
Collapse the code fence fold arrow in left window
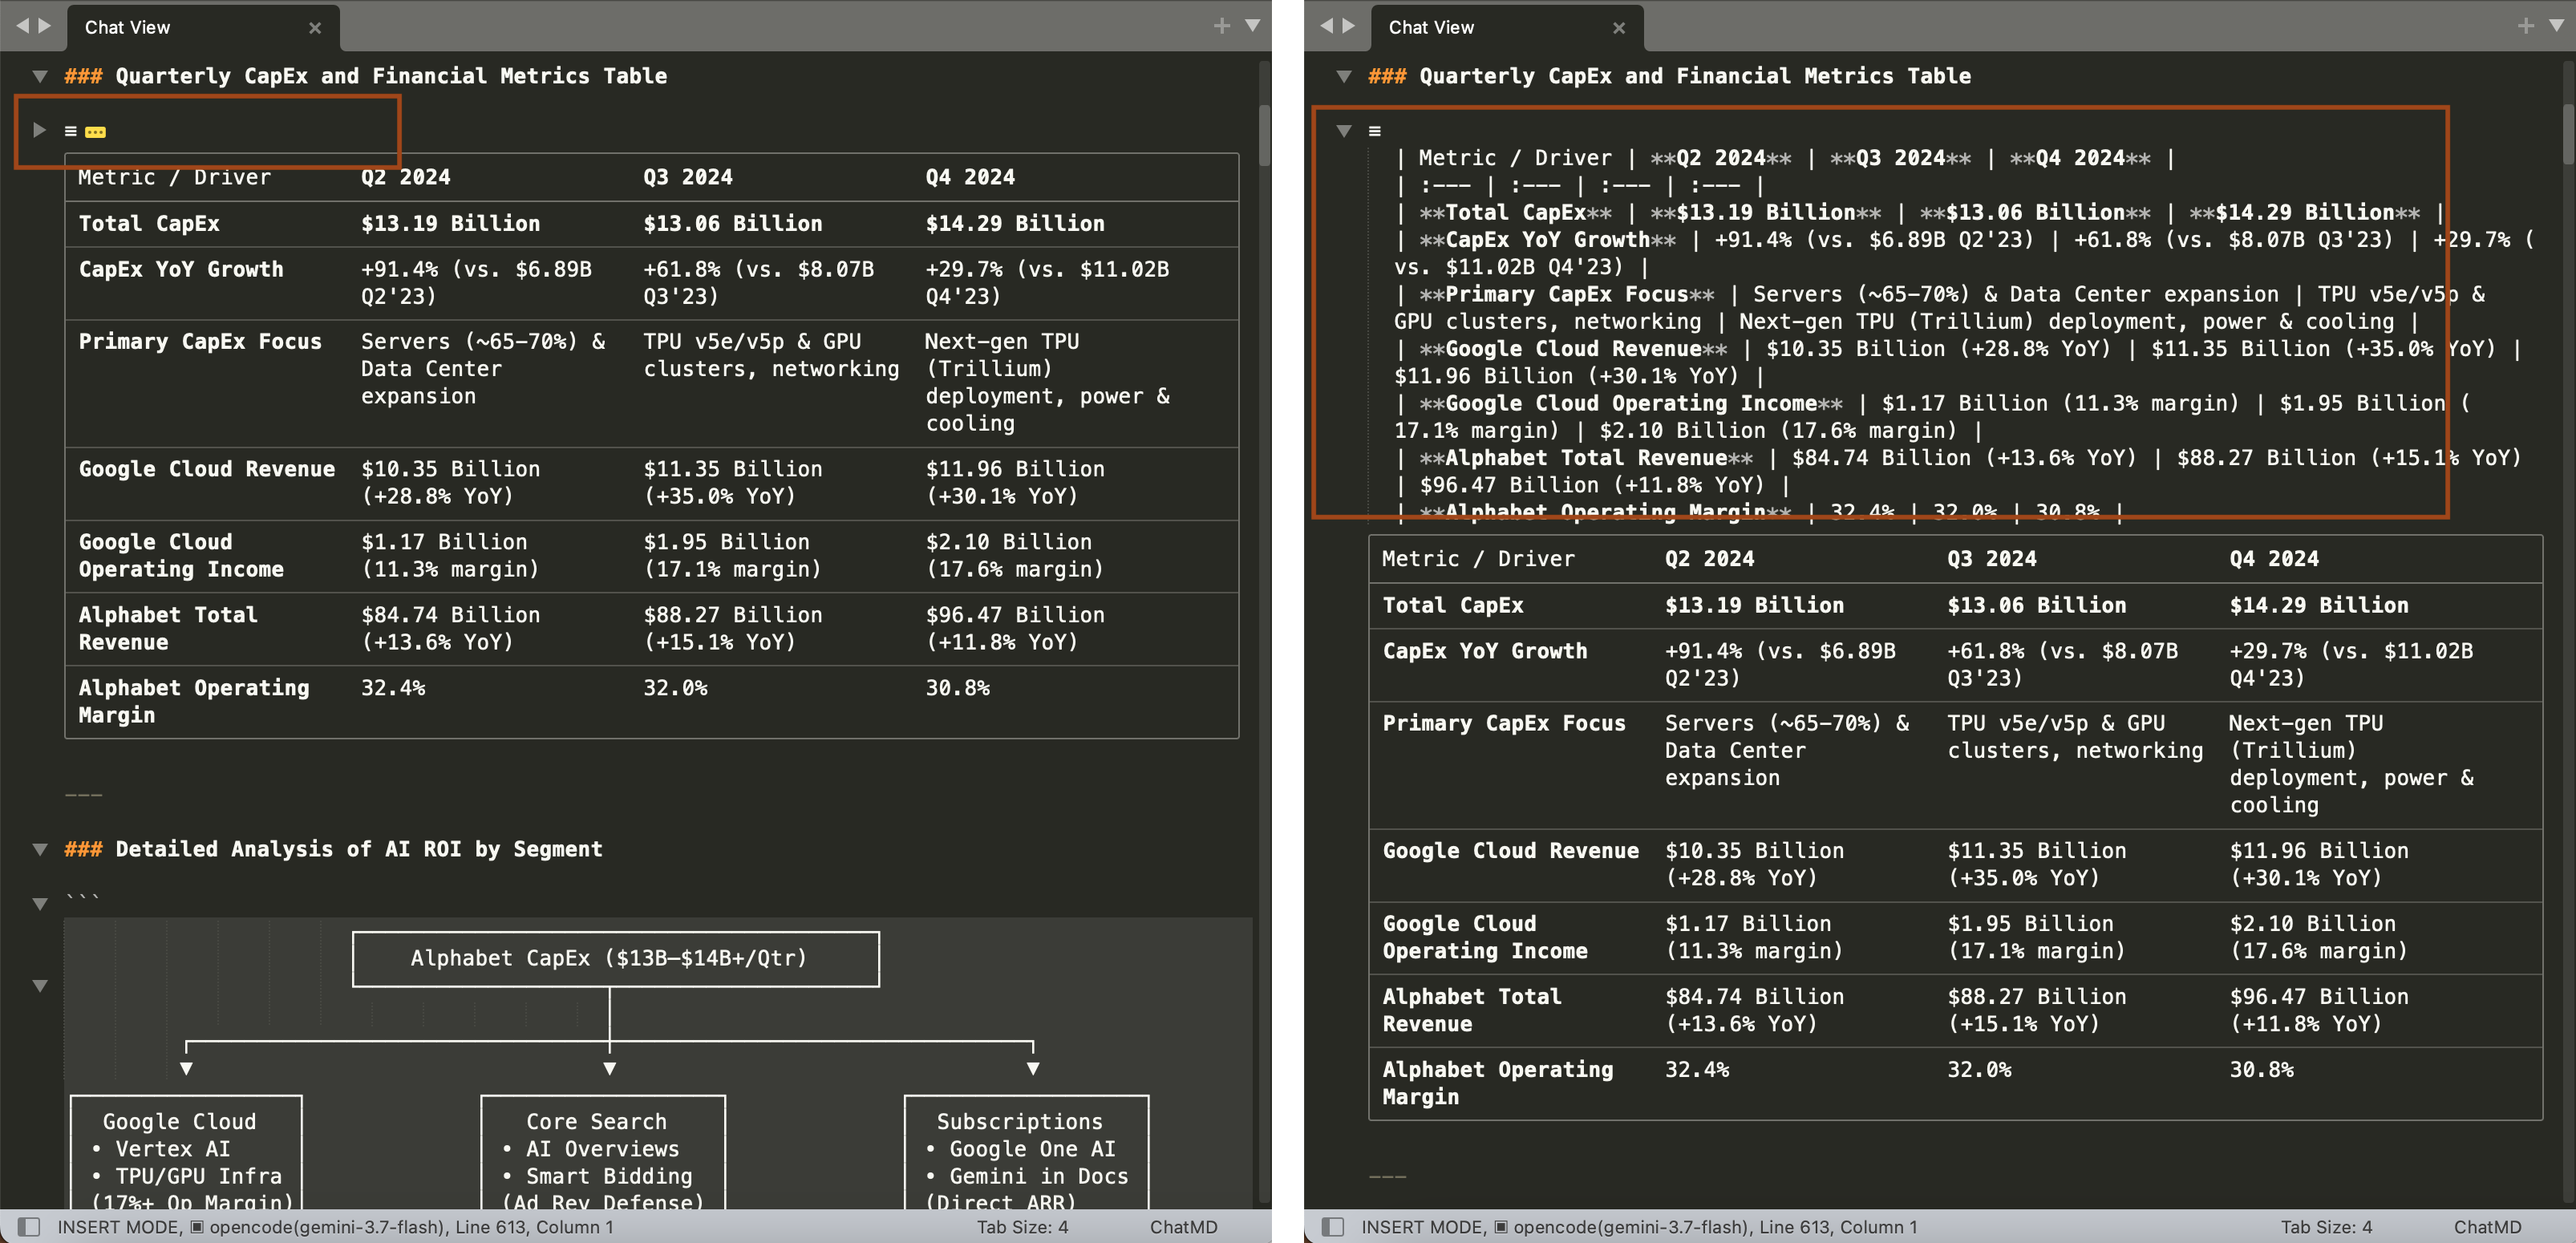point(40,904)
